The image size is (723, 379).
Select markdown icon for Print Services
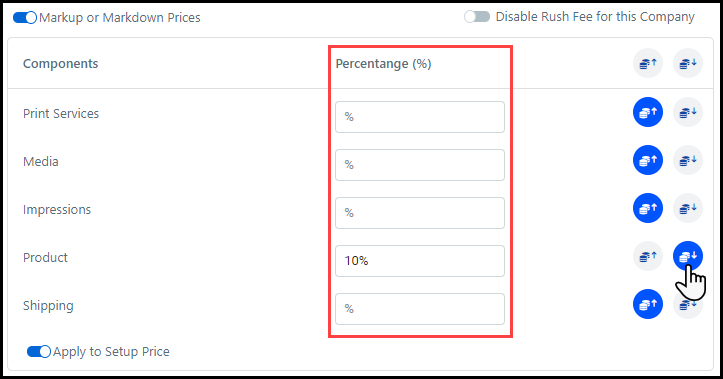pyautogui.click(x=688, y=112)
